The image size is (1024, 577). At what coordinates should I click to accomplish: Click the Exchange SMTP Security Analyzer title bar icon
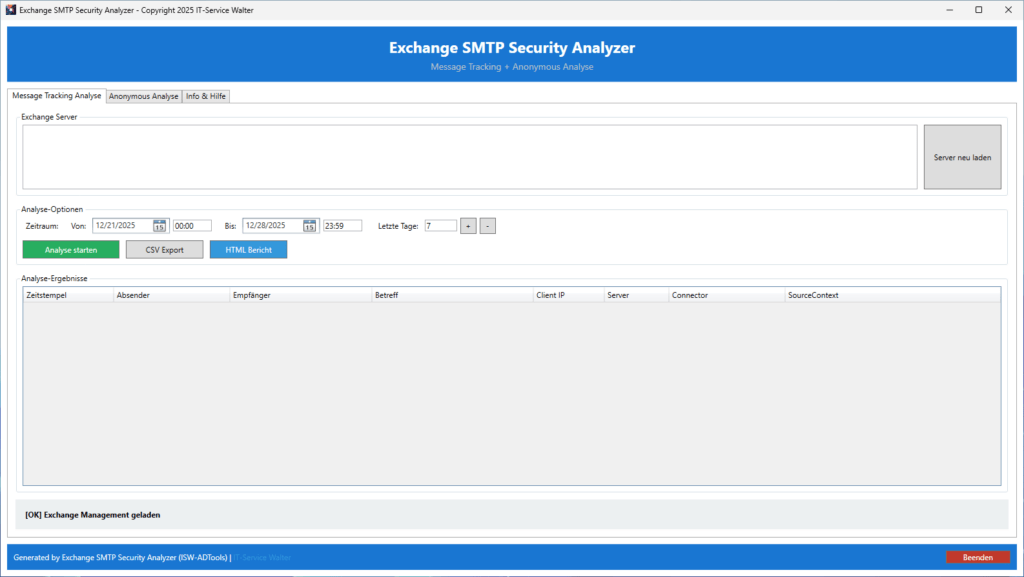(x=10, y=9)
